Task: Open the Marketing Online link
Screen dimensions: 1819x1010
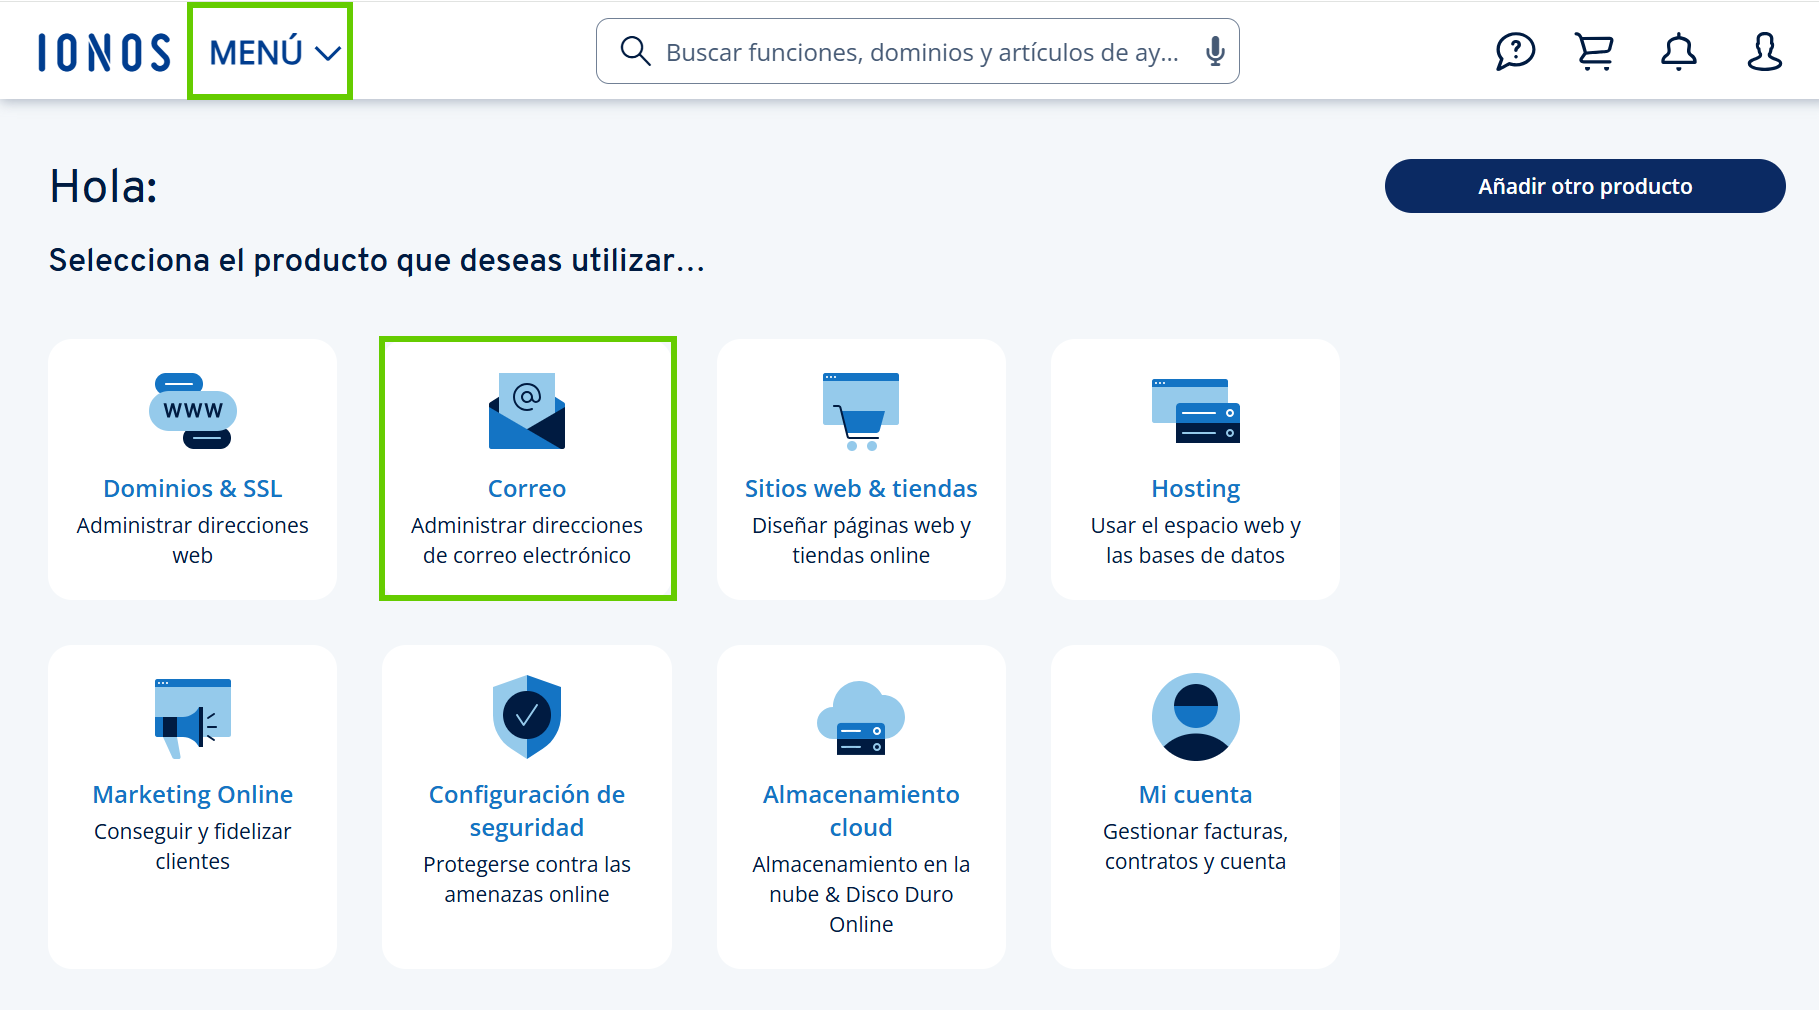Action: [193, 794]
